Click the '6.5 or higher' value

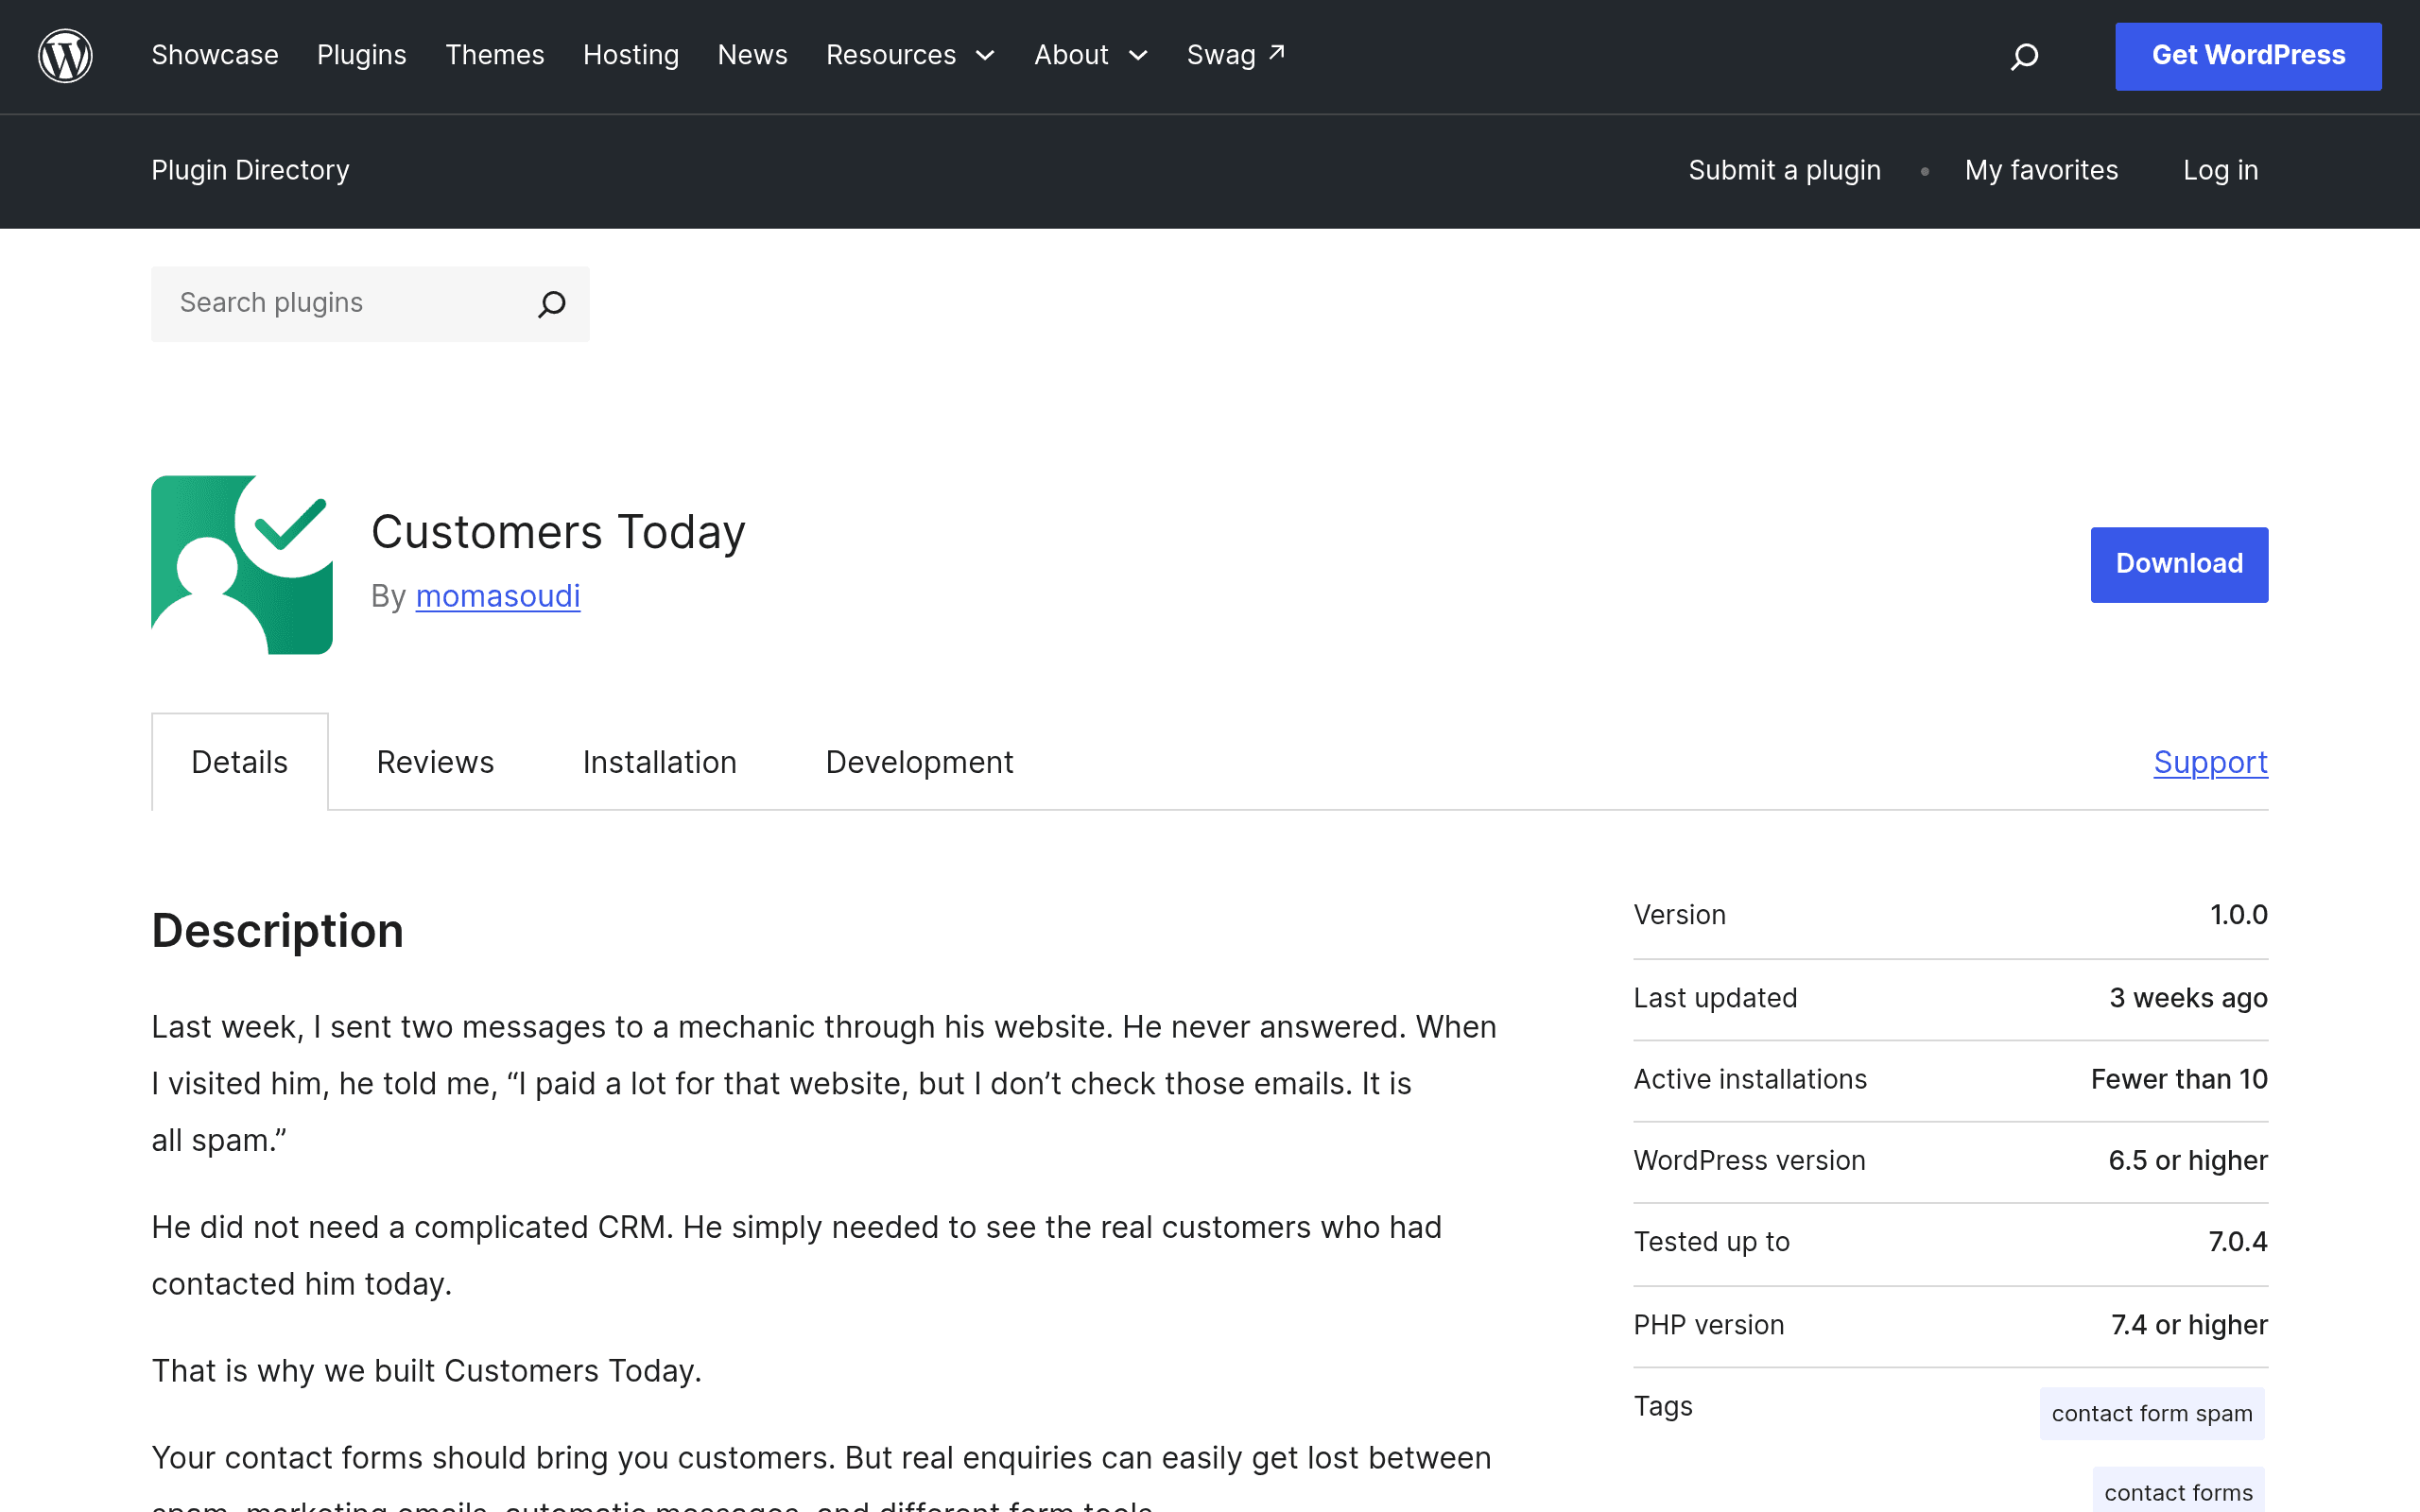pyautogui.click(x=2188, y=1160)
